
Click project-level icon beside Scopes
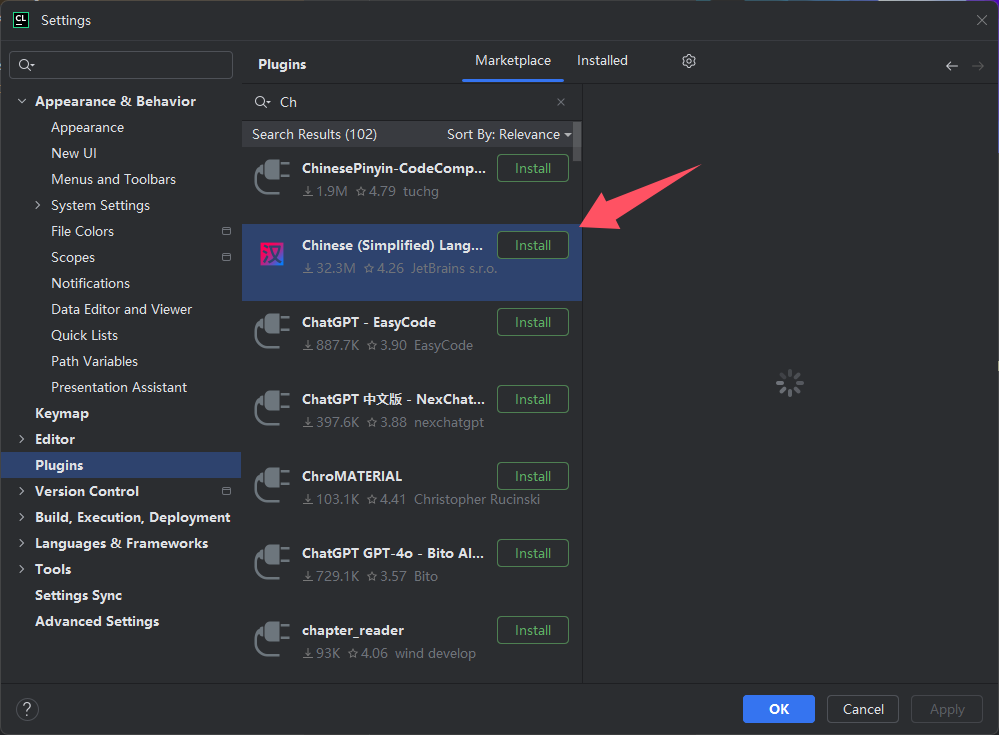point(226,257)
